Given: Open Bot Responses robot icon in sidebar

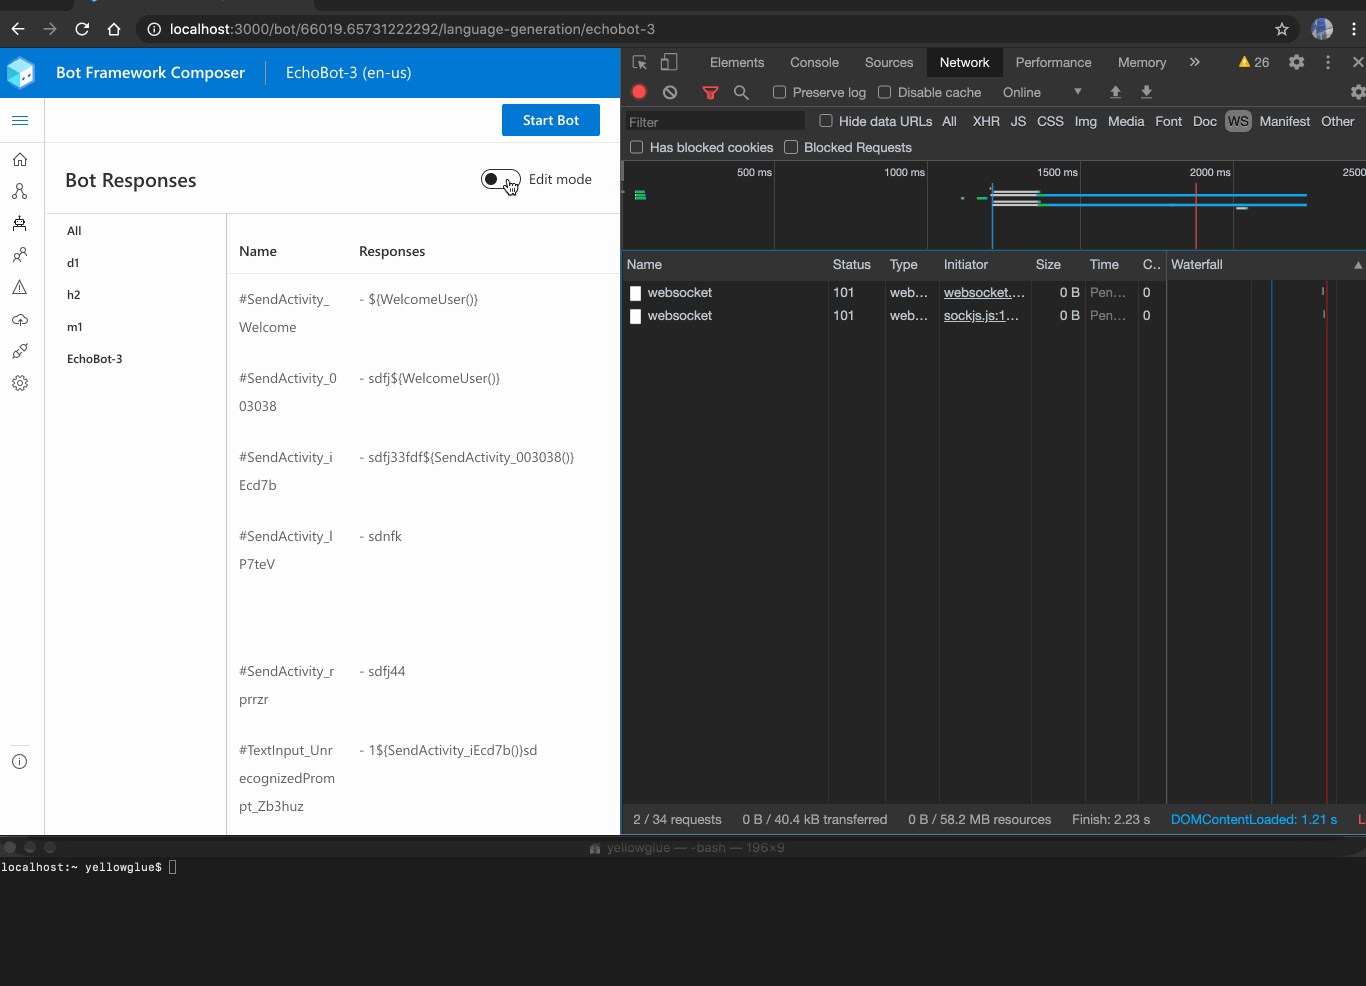Looking at the screenshot, I should pos(20,223).
